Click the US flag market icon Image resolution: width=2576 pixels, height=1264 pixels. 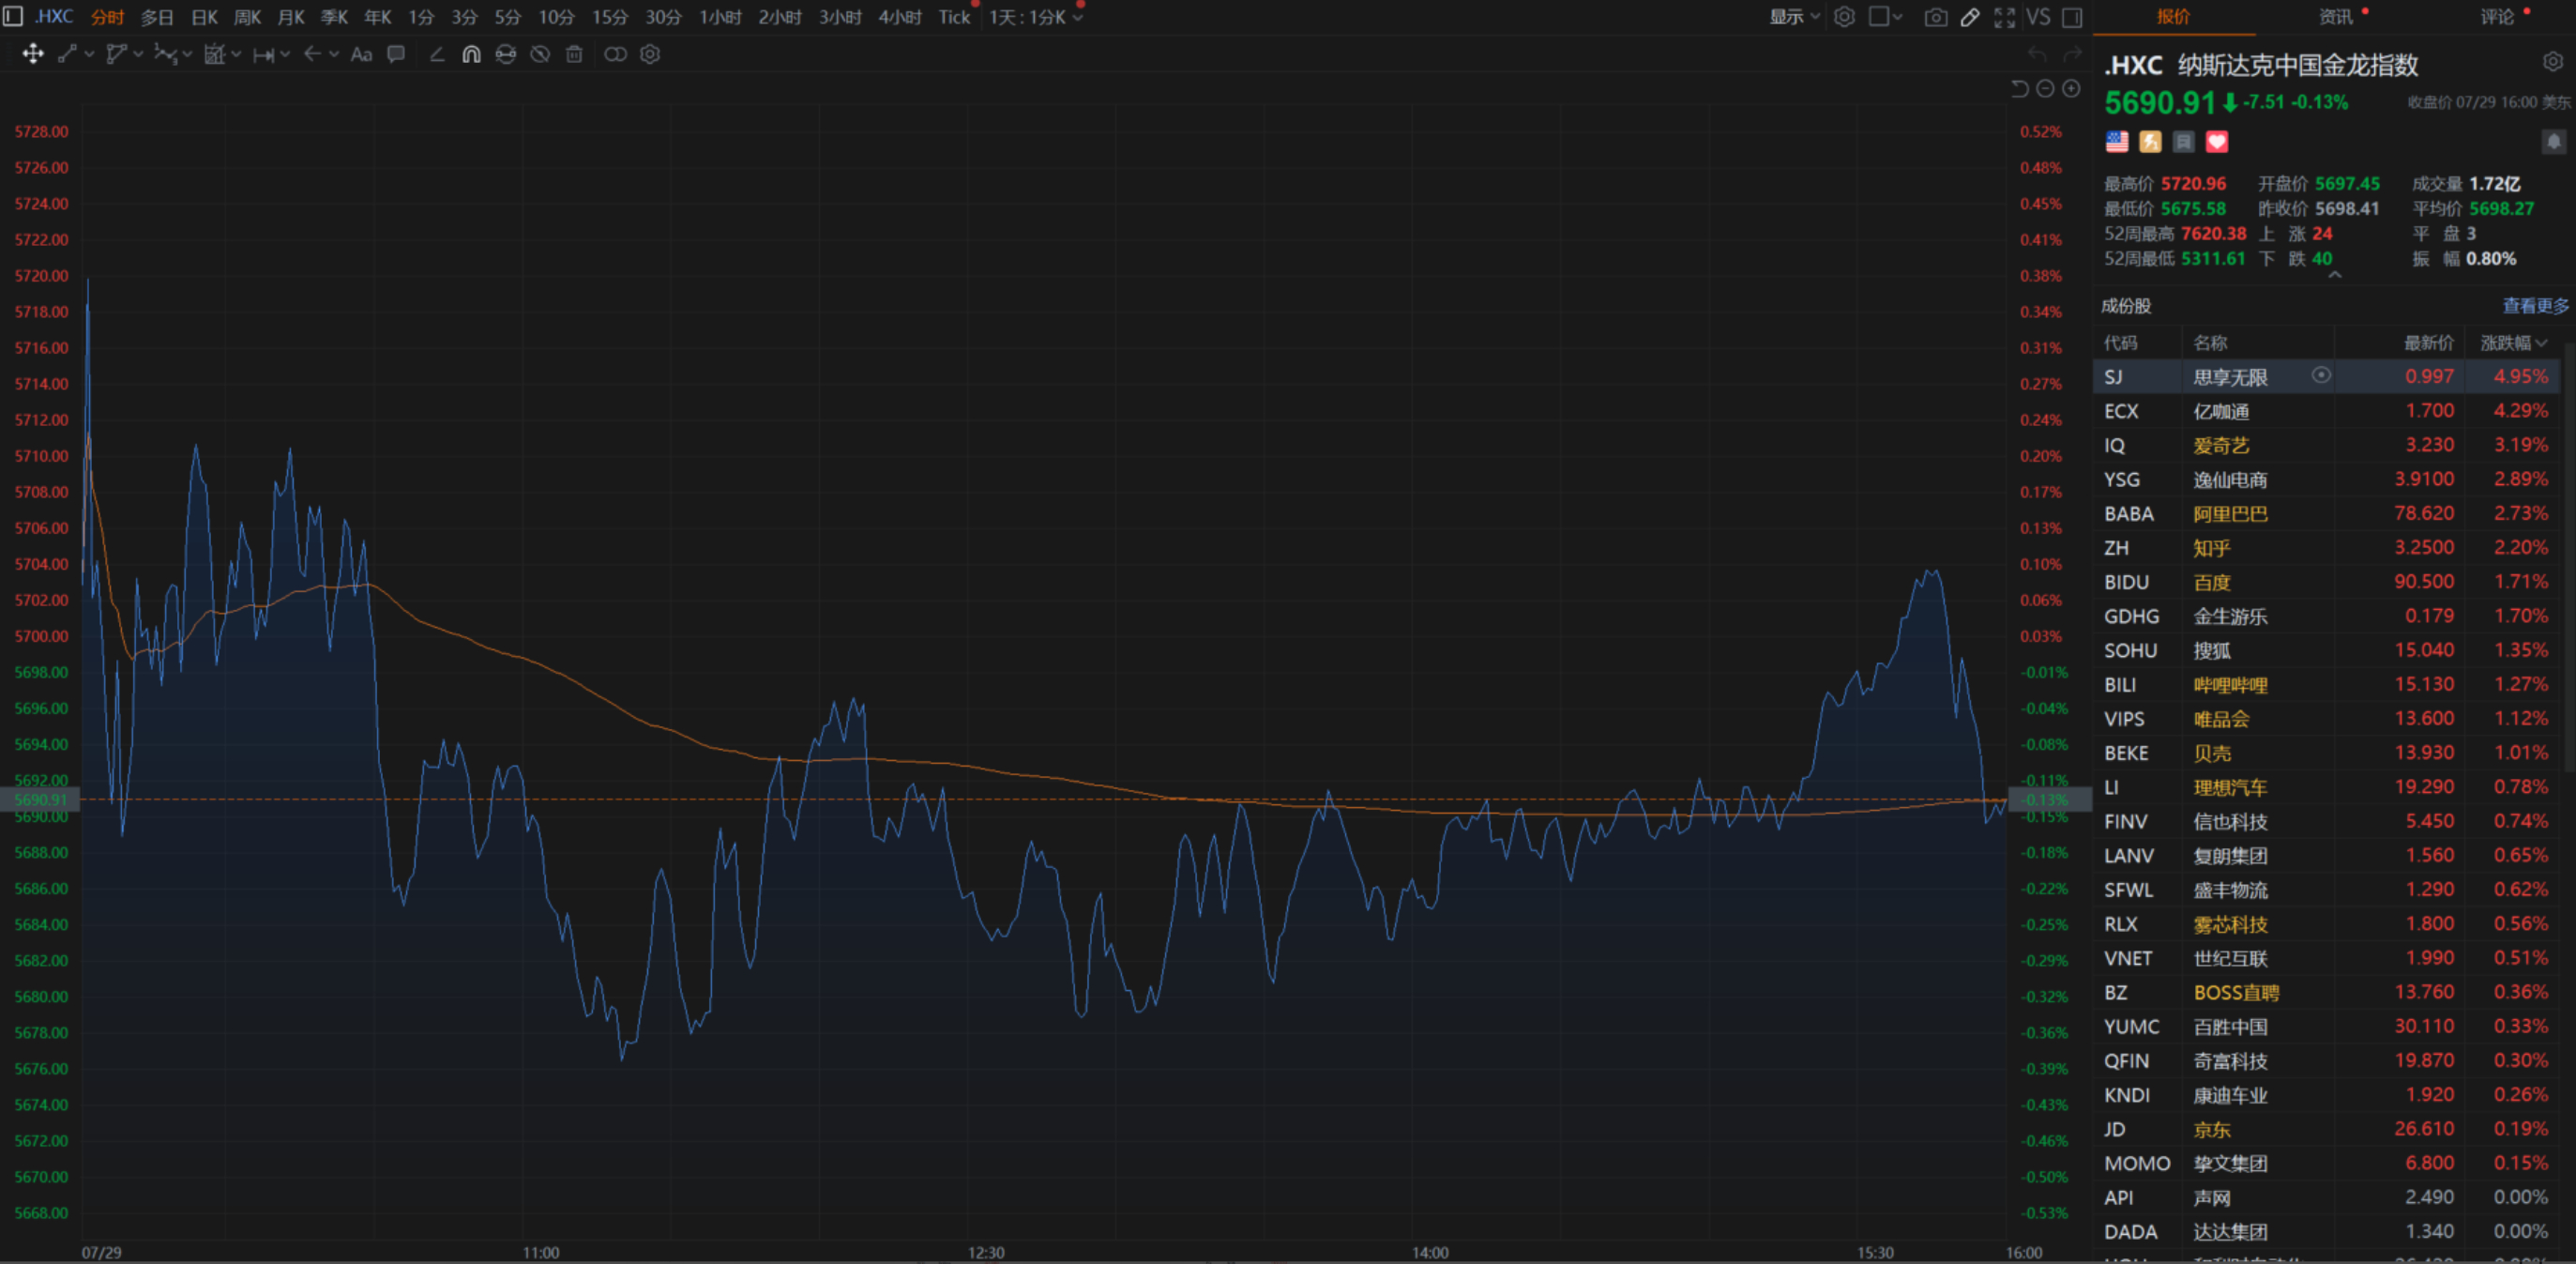pos(2117,142)
